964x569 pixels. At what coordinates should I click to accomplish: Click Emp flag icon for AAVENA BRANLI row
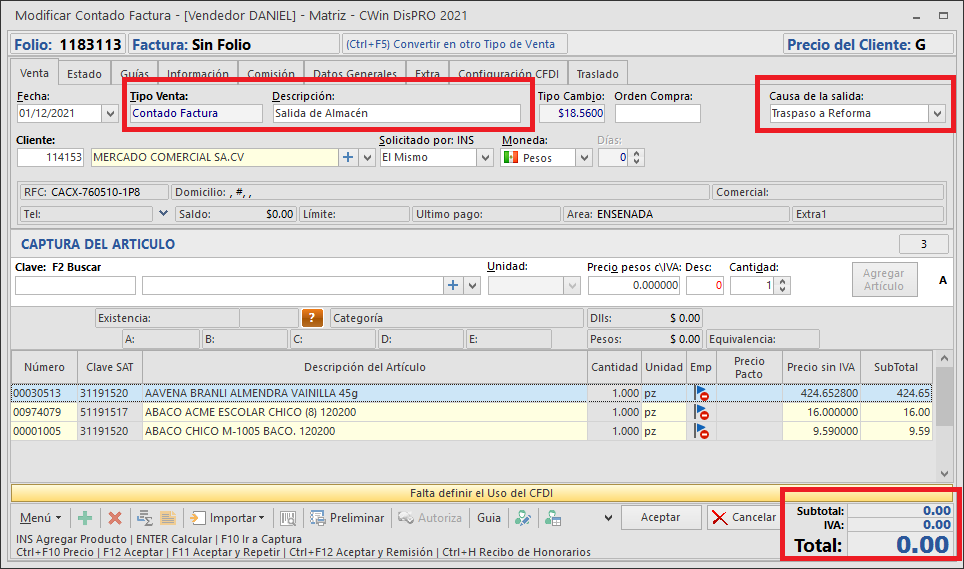[701, 393]
